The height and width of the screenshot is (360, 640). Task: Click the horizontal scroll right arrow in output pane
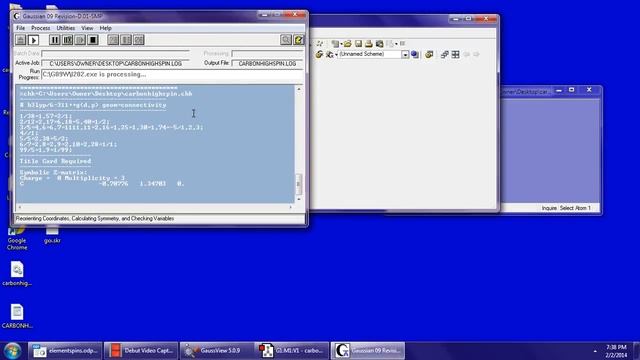click(291, 207)
